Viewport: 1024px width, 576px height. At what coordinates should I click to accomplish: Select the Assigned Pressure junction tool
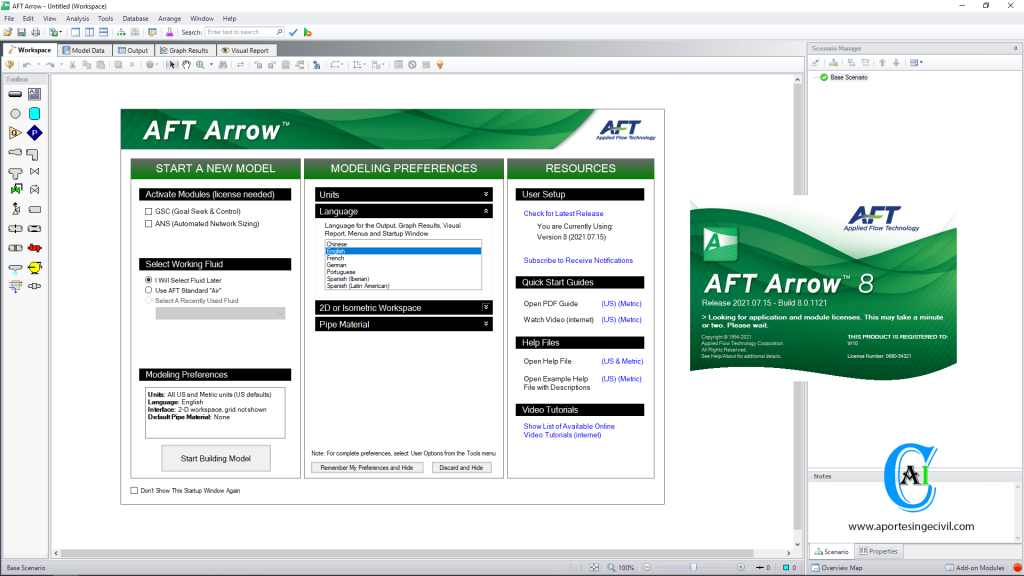pyautogui.click(x=35, y=134)
